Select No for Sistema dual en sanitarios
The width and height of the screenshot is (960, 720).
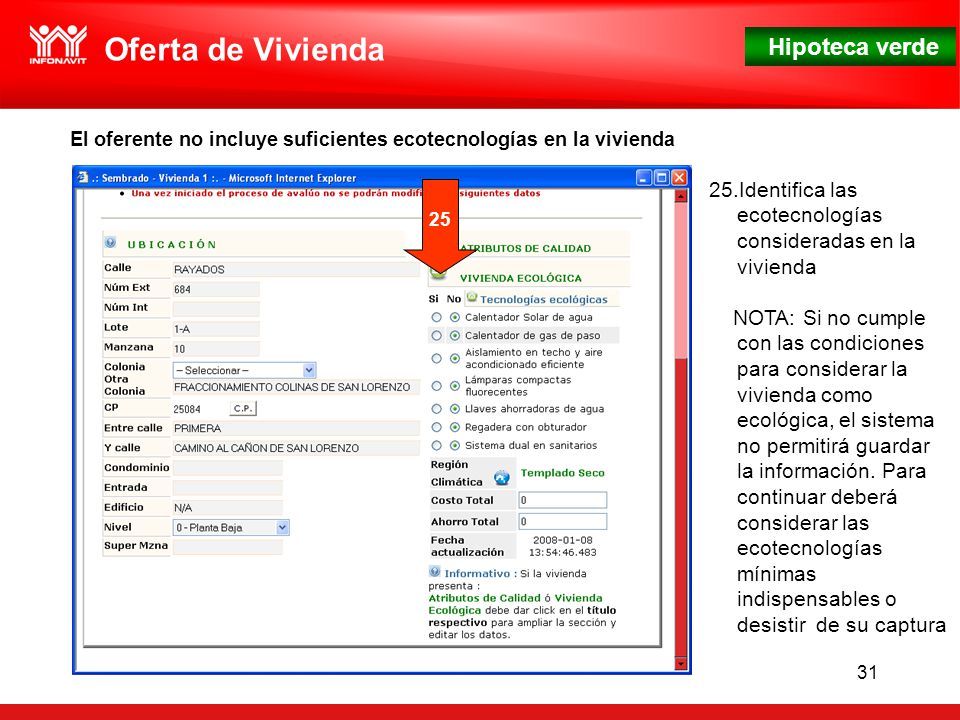[454, 445]
